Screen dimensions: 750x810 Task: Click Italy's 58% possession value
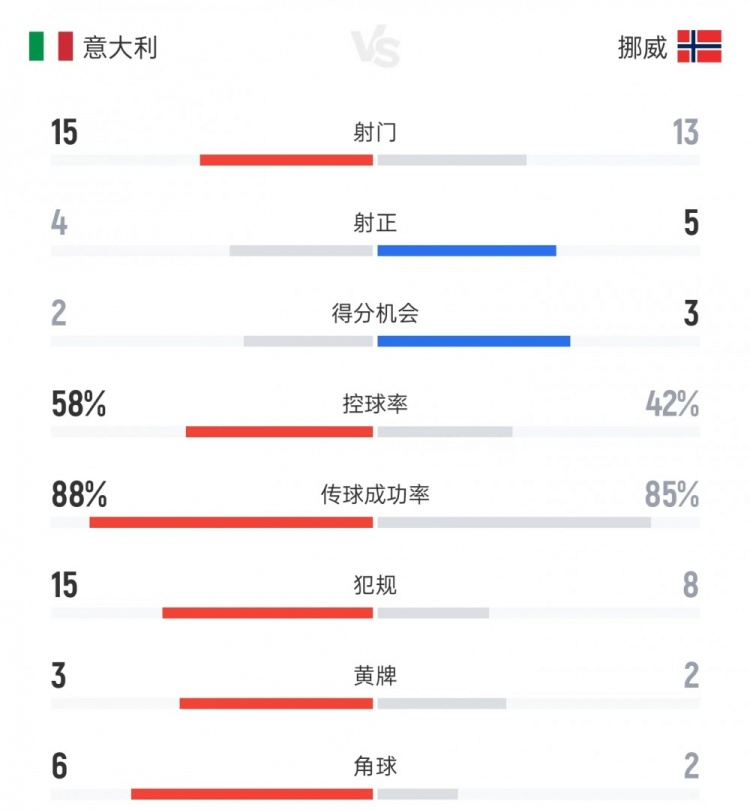click(x=79, y=404)
